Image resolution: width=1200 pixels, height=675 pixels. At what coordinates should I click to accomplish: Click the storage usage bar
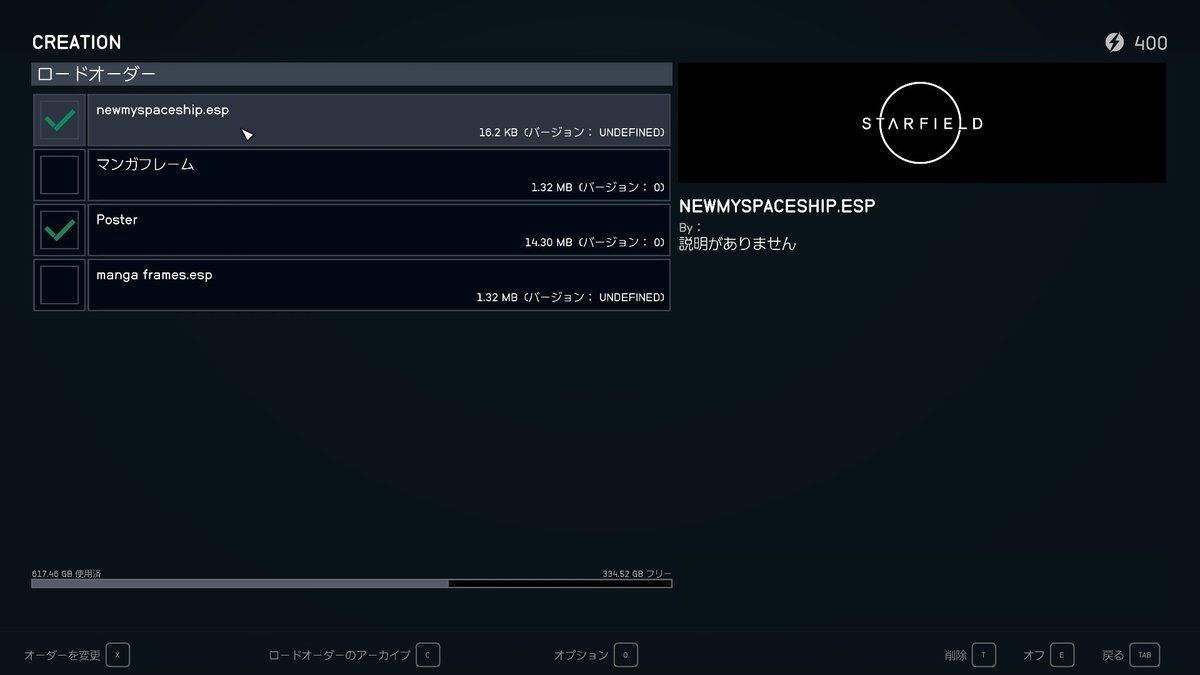pos(352,583)
